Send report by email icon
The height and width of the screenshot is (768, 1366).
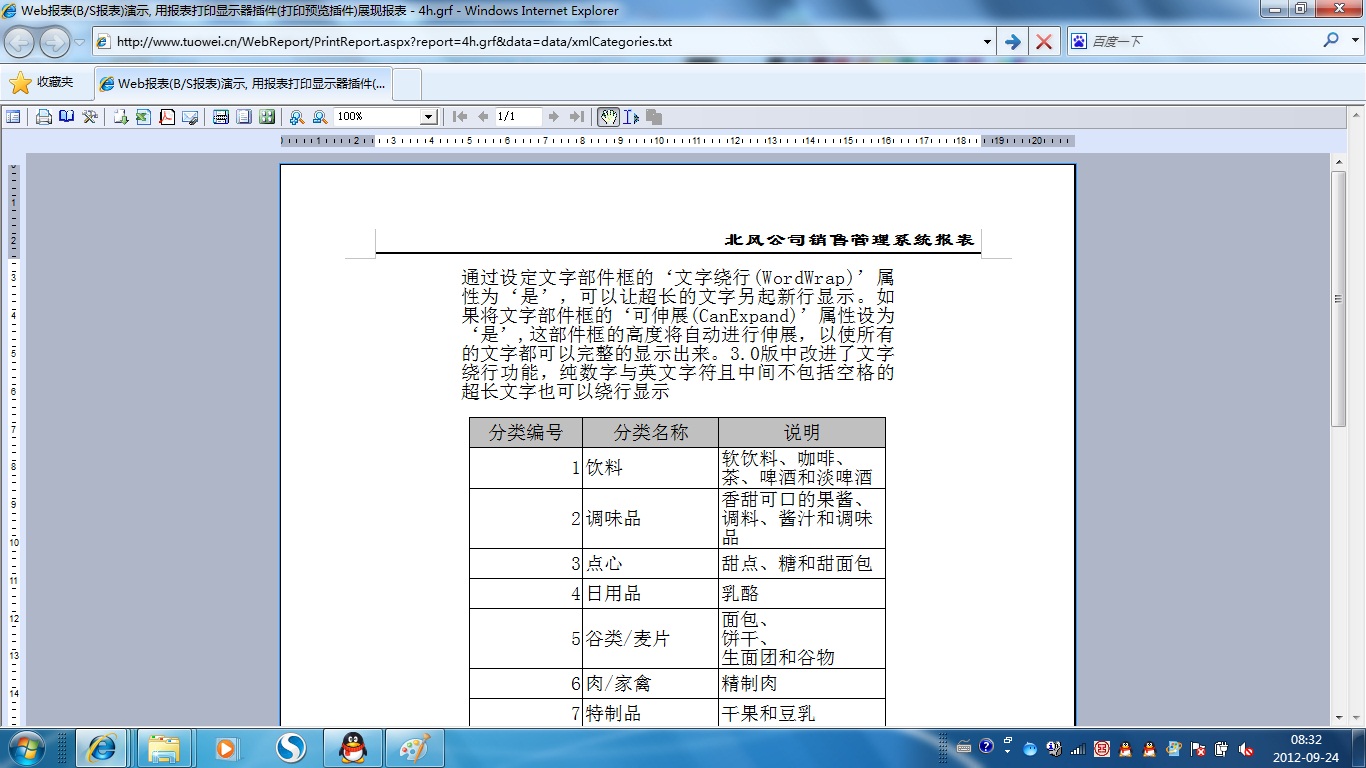(190, 117)
